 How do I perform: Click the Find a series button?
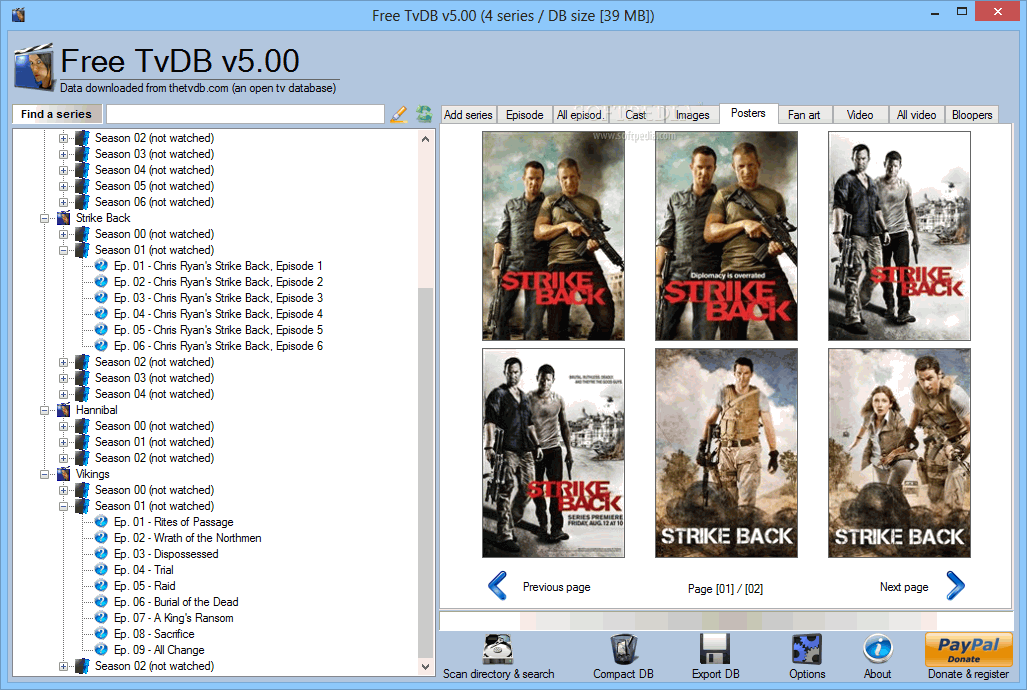click(x=56, y=114)
